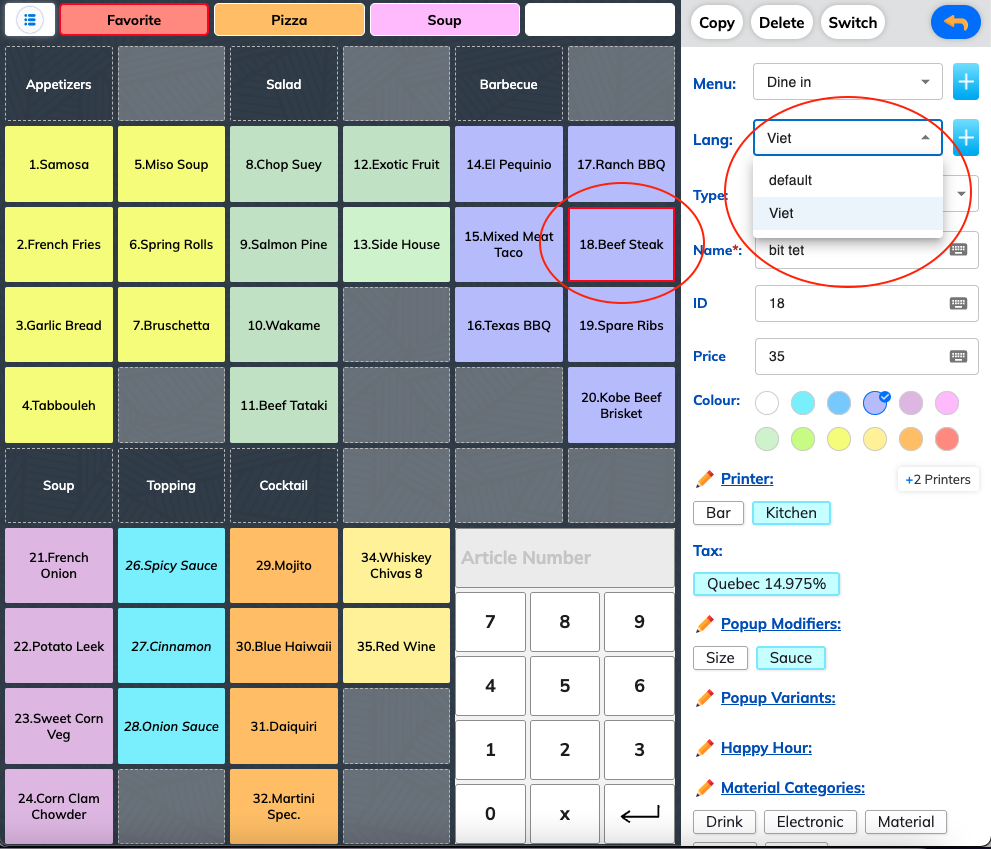Choose Viet in the language list
Screen dimensions: 991x849
(848, 213)
